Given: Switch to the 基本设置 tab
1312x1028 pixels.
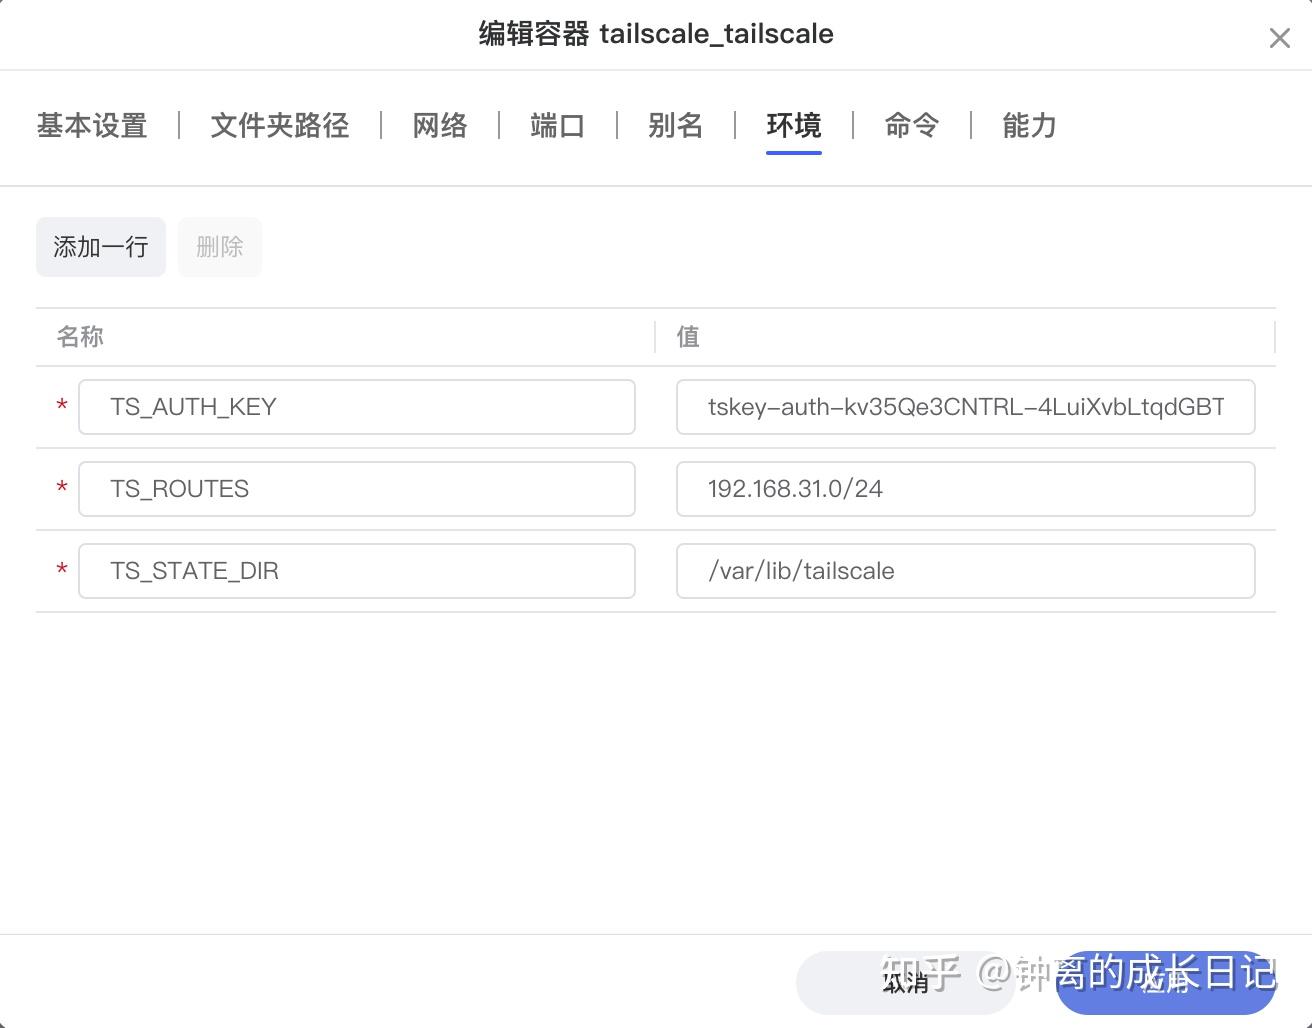Looking at the screenshot, I should pyautogui.click(x=91, y=126).
